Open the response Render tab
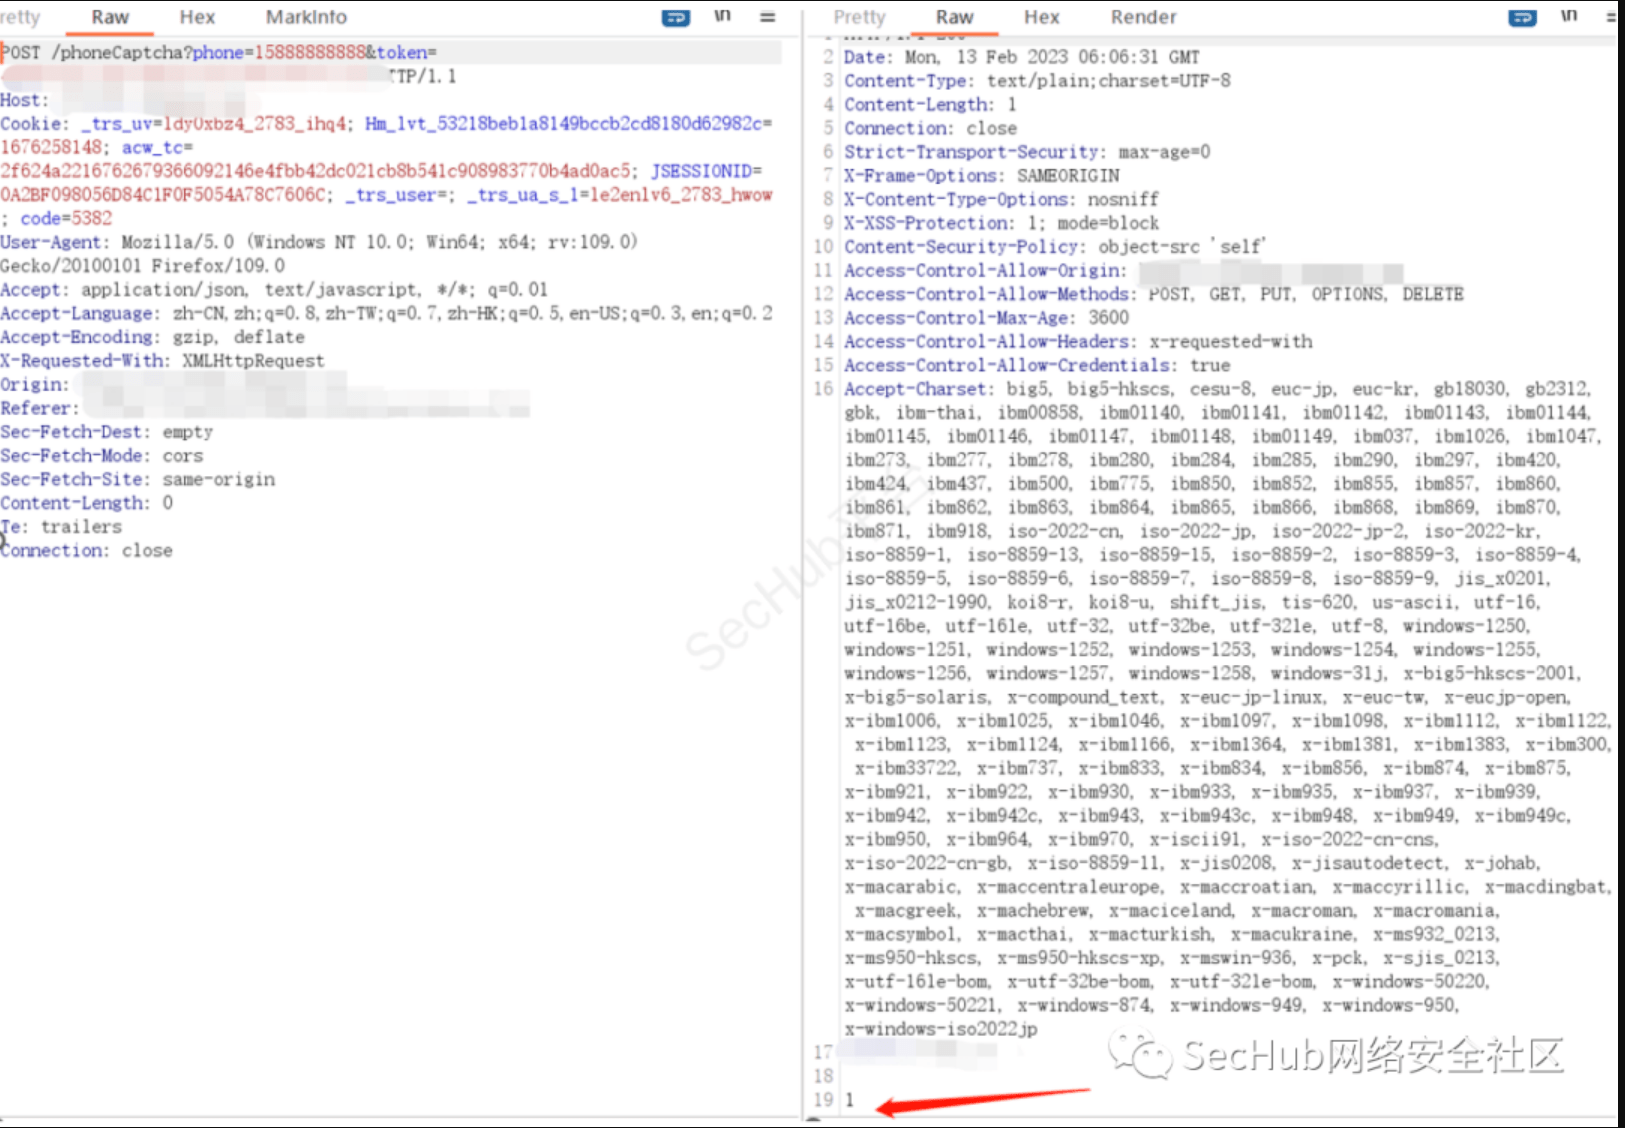The height and width of the screenshot is (1128, 1625). (1143, 17)
